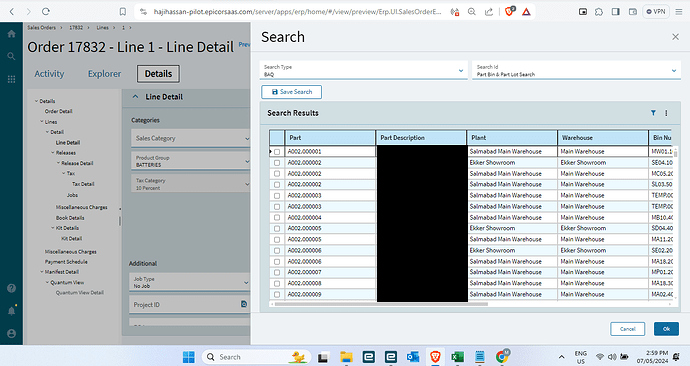Open the help icon in the Epicor sidebar
Screen dimensions: 690x366
[11, 288]
